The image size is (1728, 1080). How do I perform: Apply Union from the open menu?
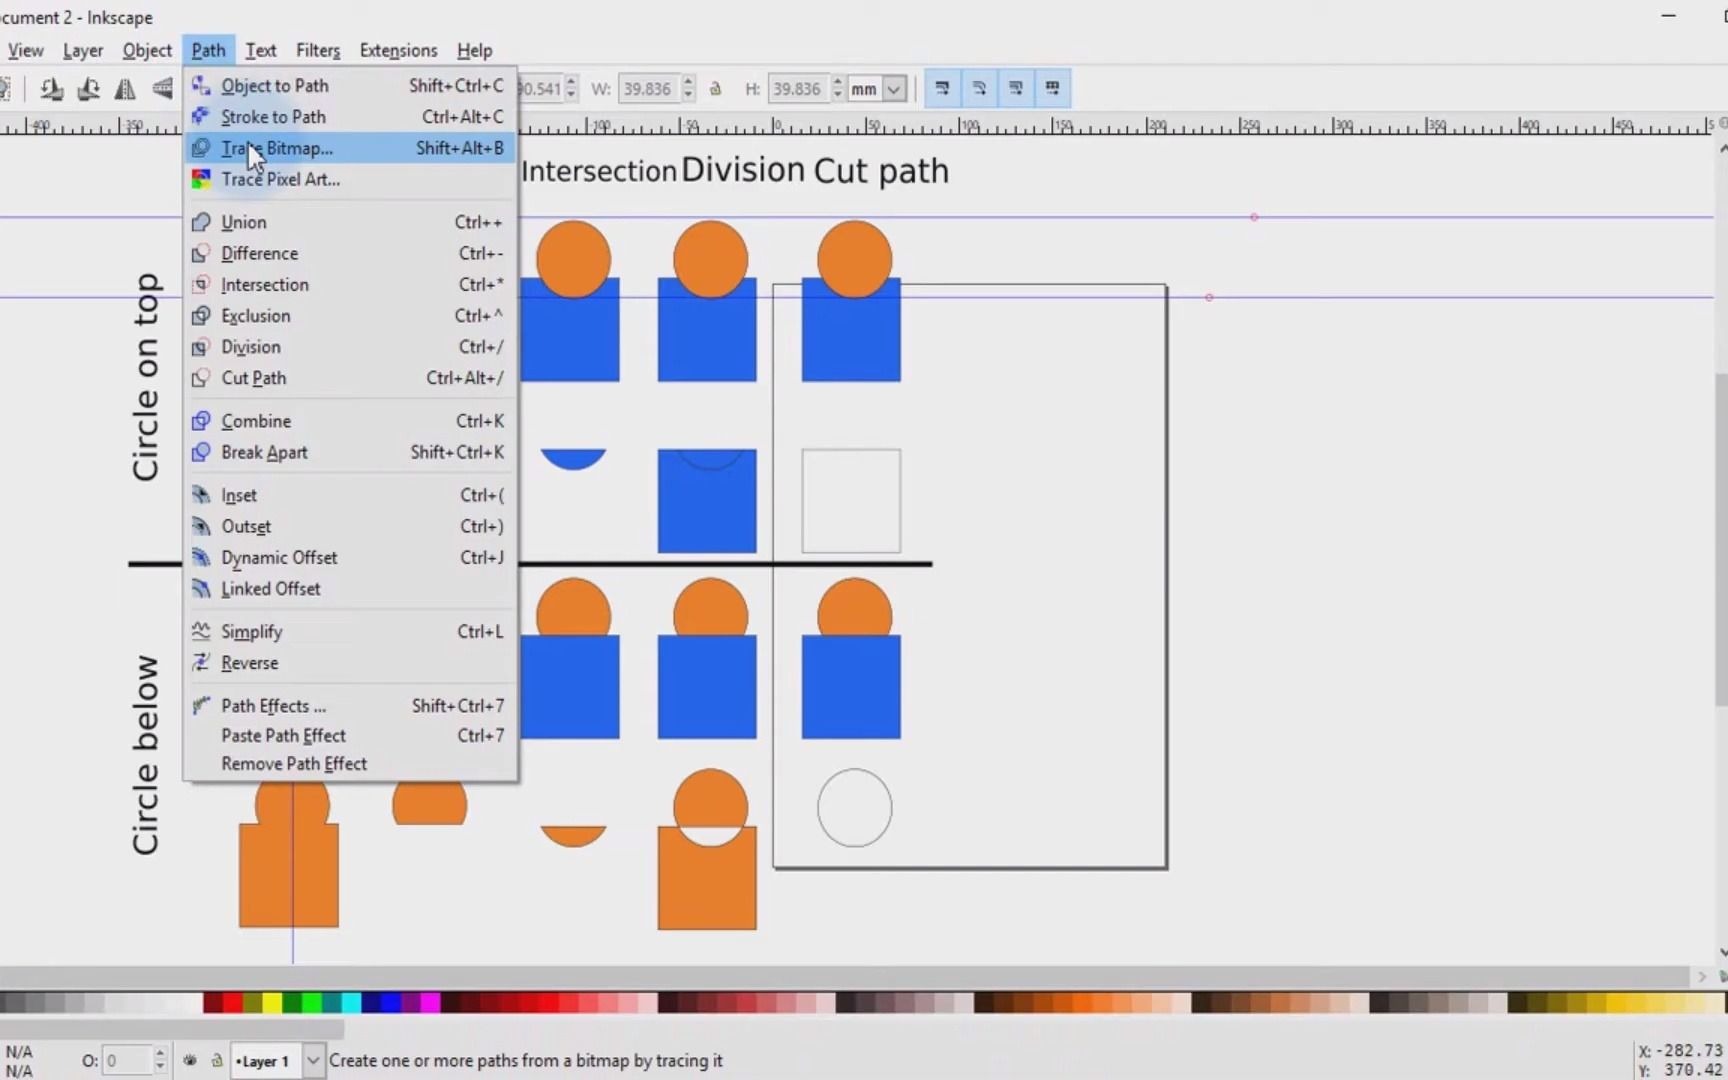coord(245,221)
